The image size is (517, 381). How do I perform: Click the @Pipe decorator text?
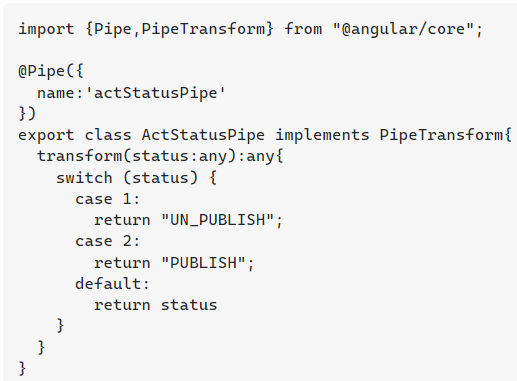(x=42, y=71)
